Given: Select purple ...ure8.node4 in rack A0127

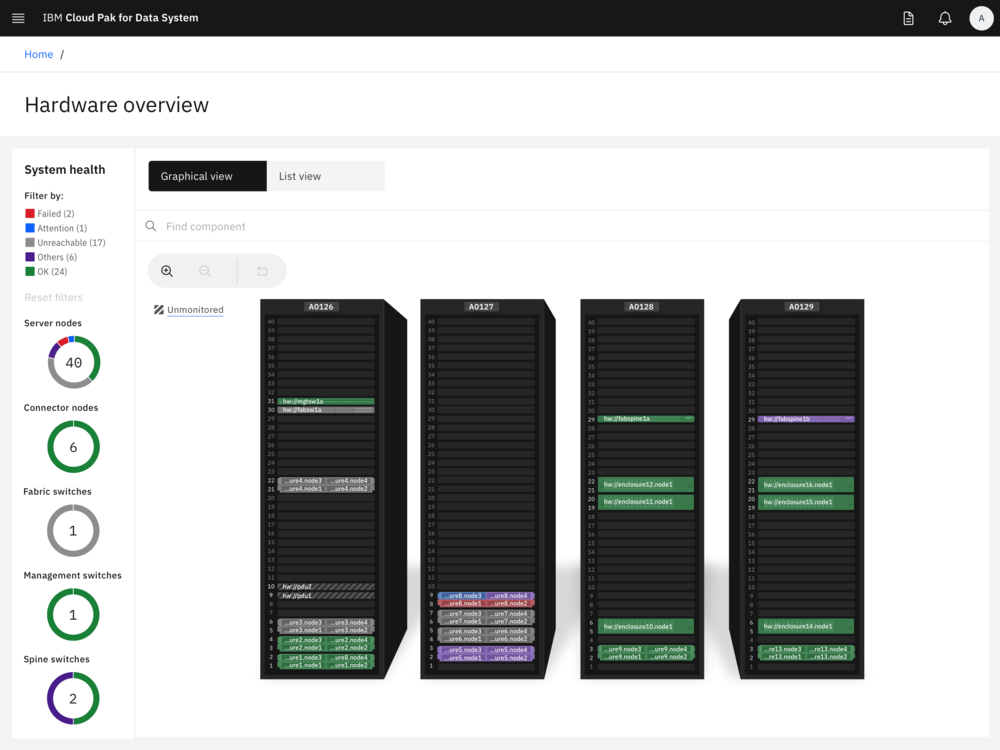Looking at the screenshot, I should (510, 596).
